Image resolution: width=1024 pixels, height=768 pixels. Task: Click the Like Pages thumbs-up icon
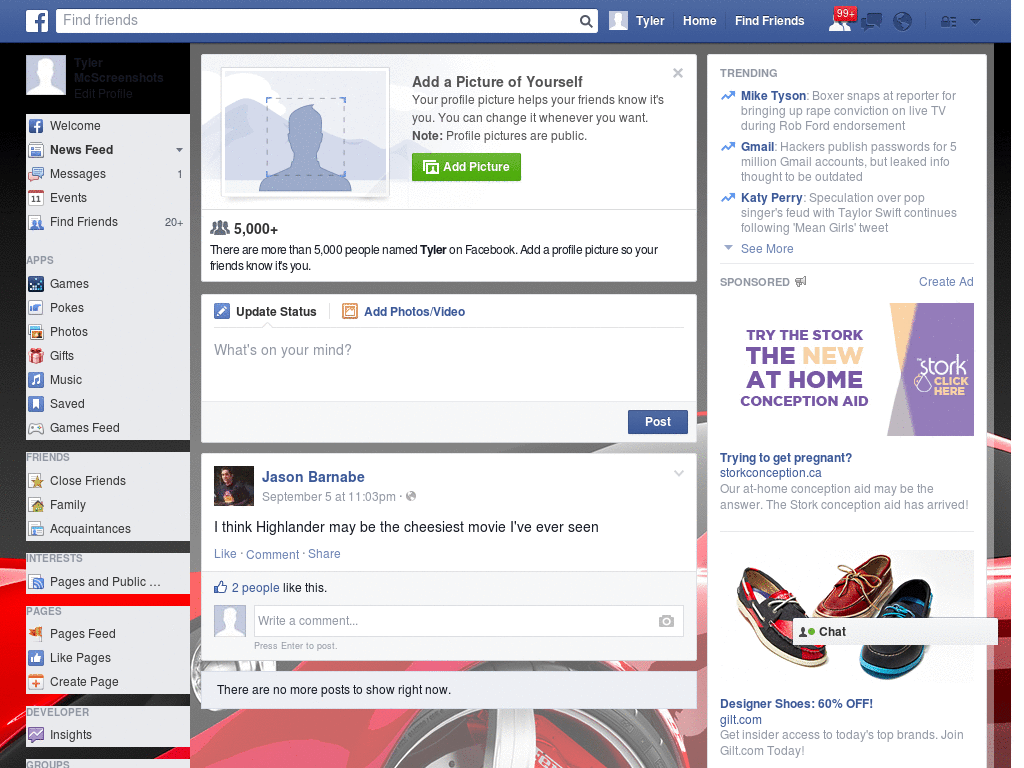(x=36, y=658)
